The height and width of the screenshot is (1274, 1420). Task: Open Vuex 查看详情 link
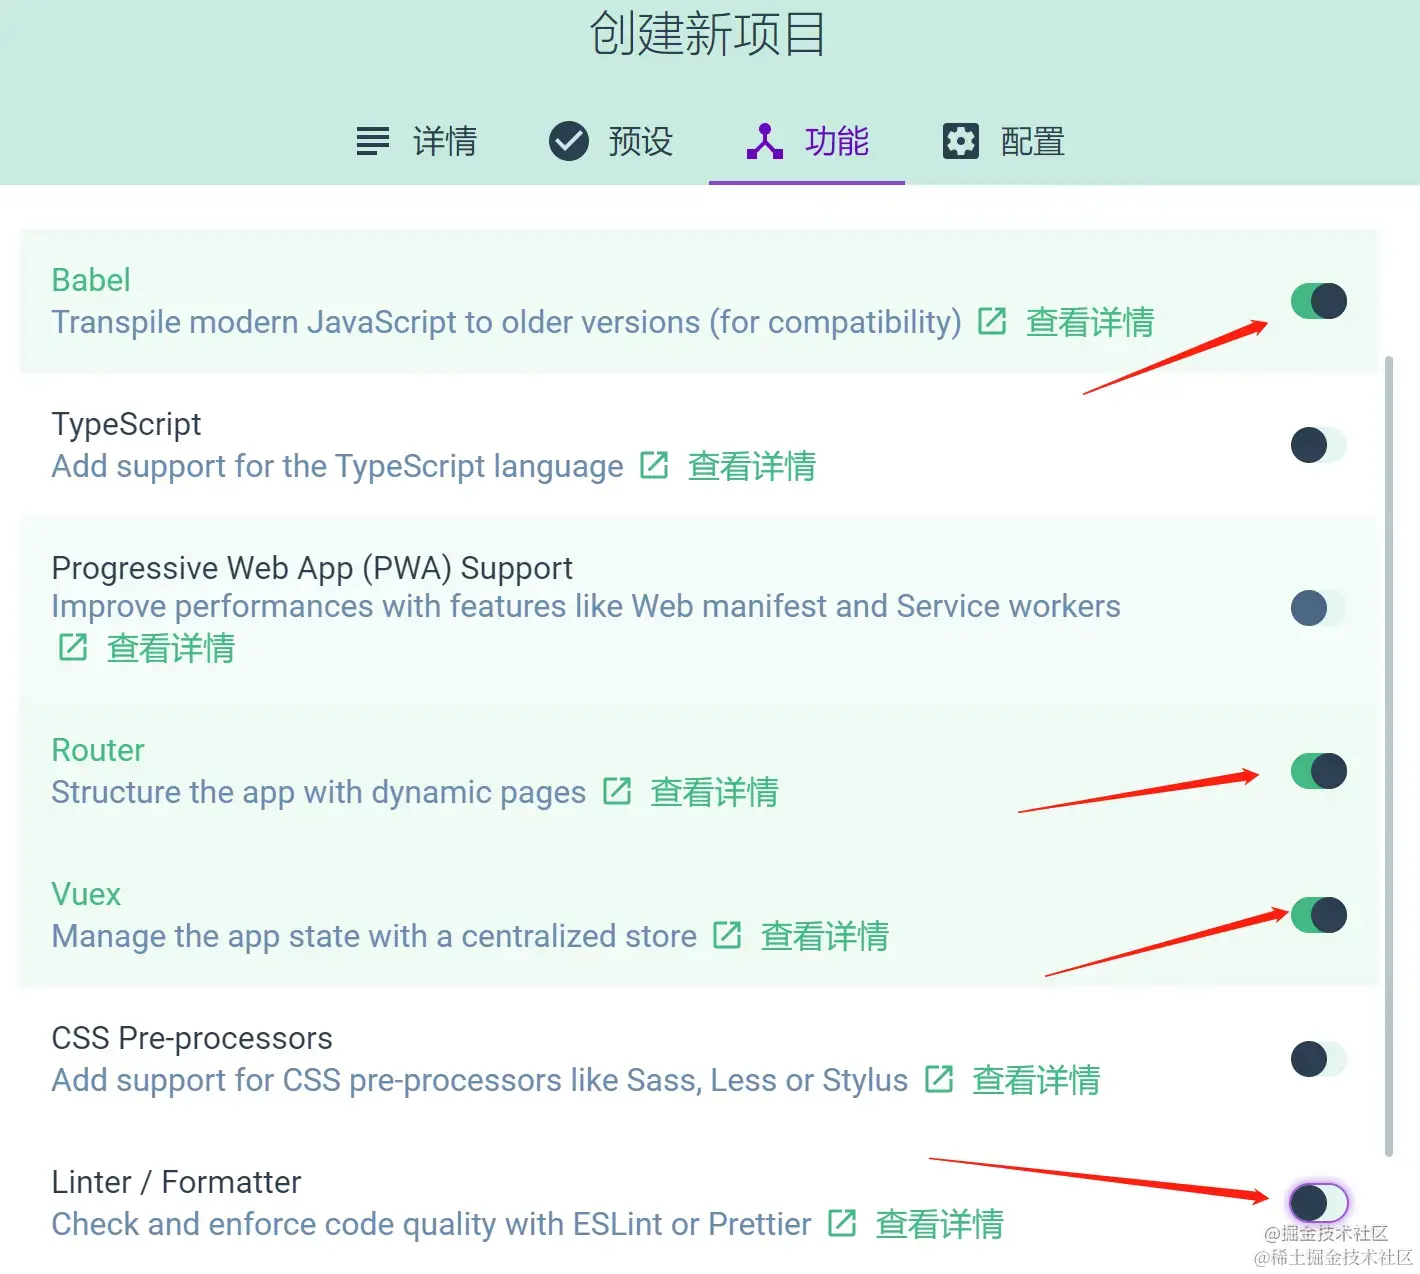825,936
